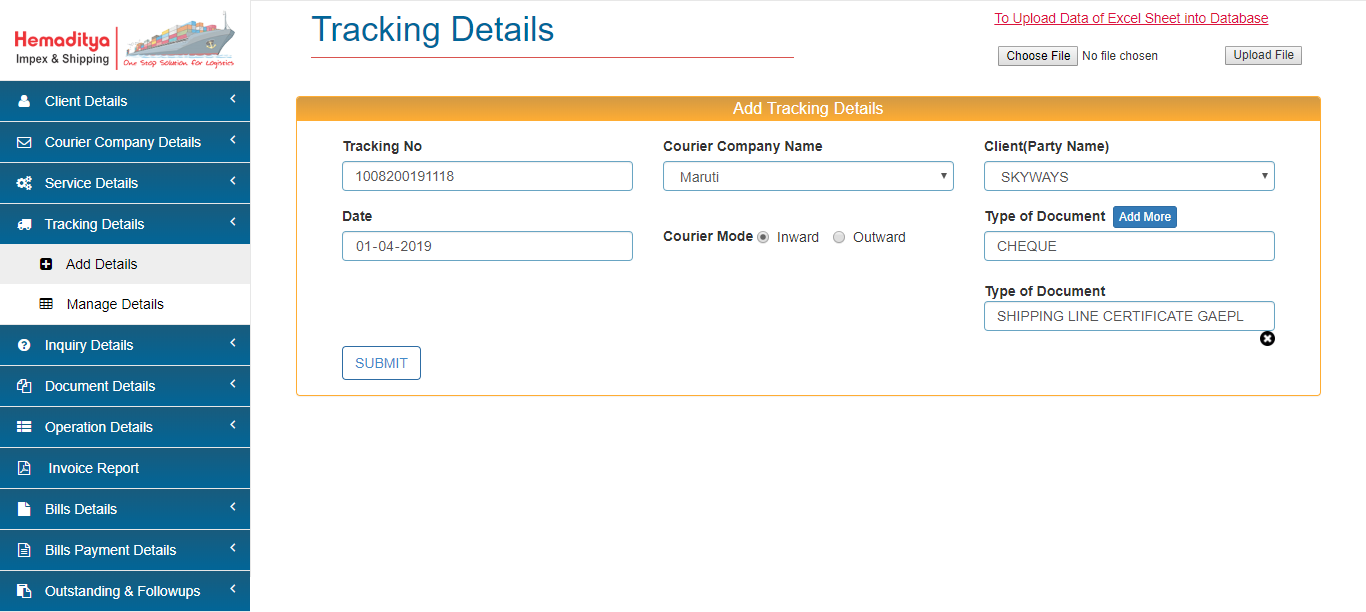Click the truck icon beside Tracking Details
Image resolution: width=1366 pixels, height=612 pixels.
tap(24, 224)
